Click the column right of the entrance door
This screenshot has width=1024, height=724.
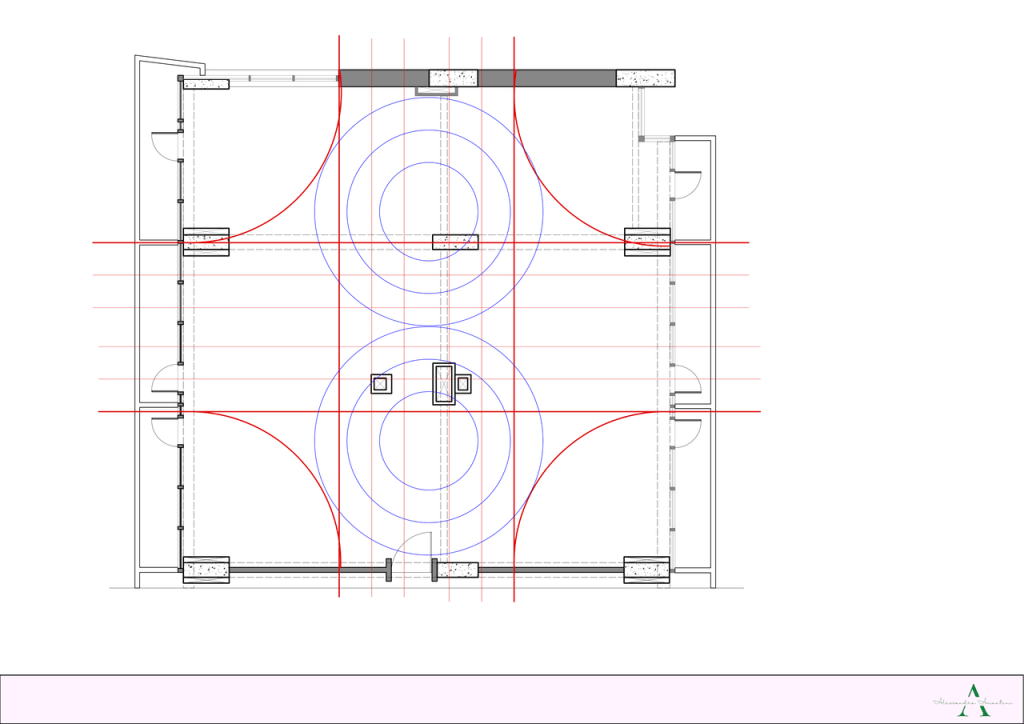point(457,570)
